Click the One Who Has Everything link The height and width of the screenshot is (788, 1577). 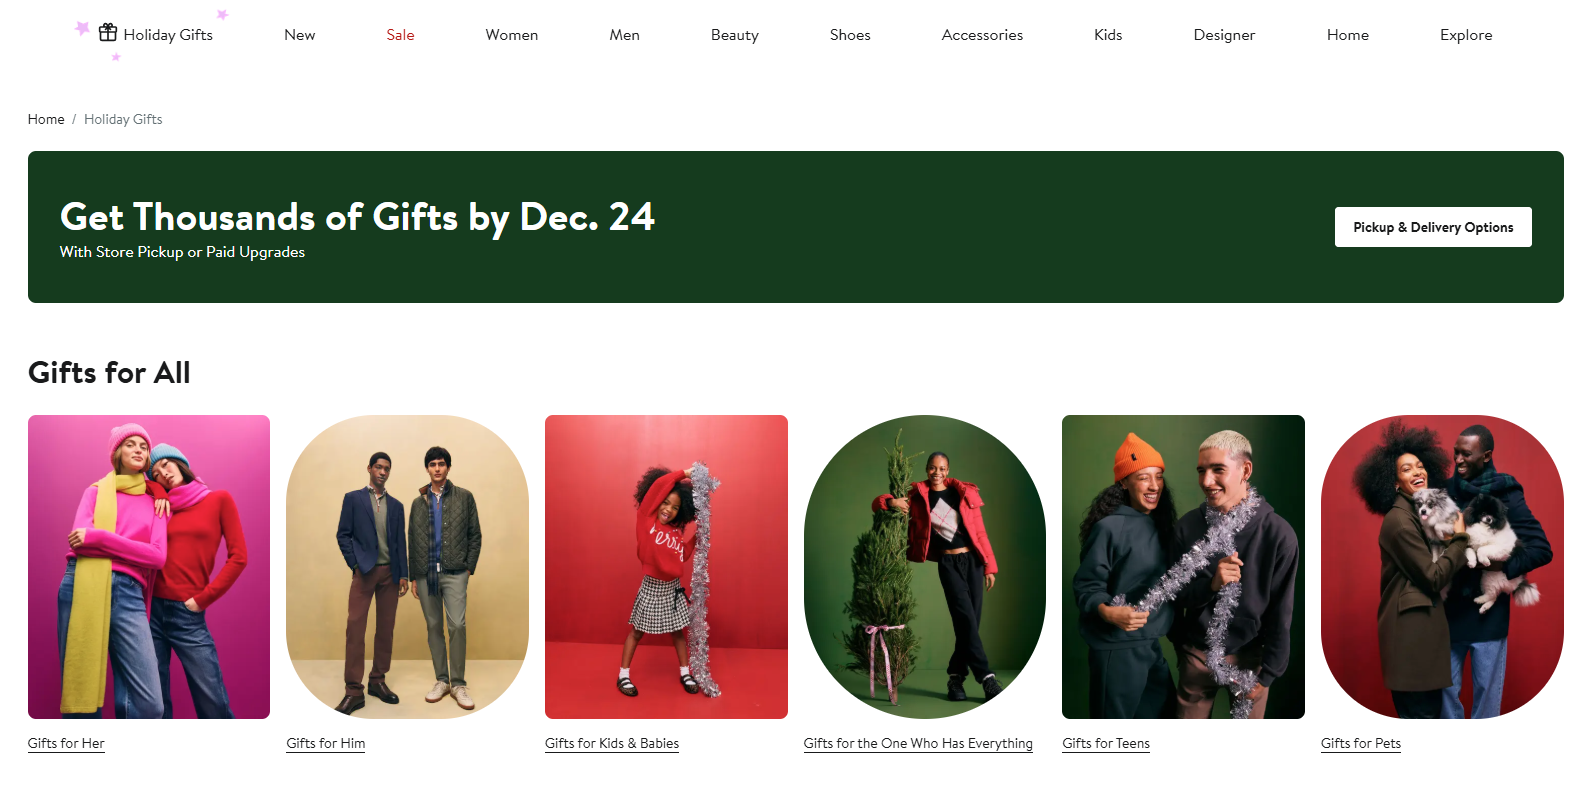918,743
